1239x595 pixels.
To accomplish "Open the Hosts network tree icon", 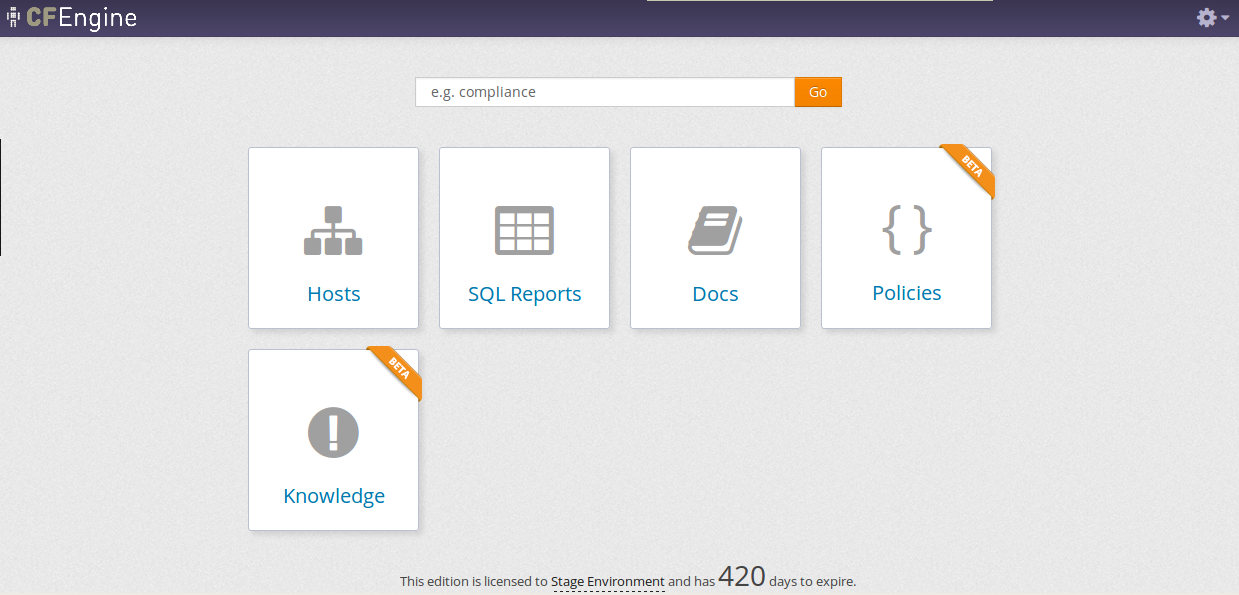I will tap(333, 231).
